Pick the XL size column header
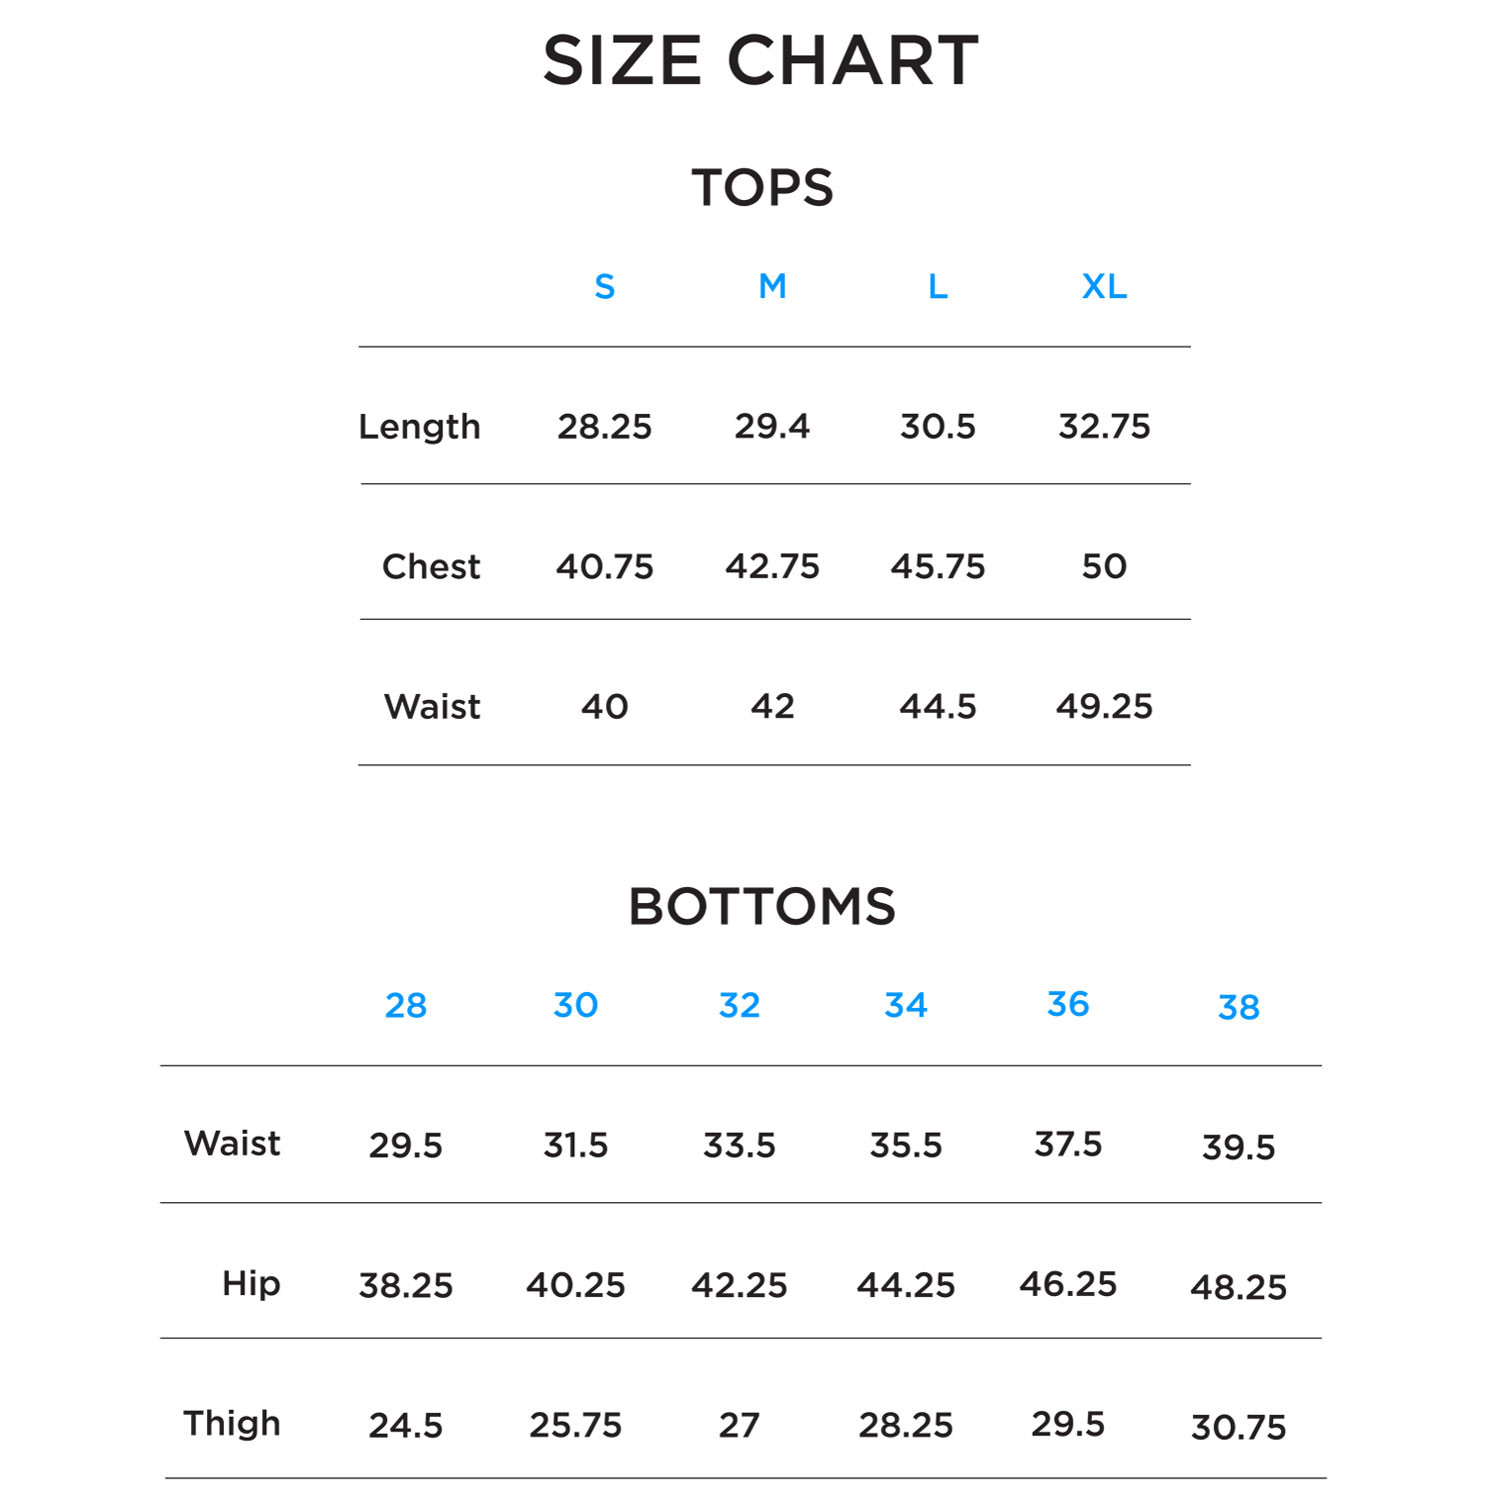The width and height of the screenshot is (1500, 1500). point(1104,287)
